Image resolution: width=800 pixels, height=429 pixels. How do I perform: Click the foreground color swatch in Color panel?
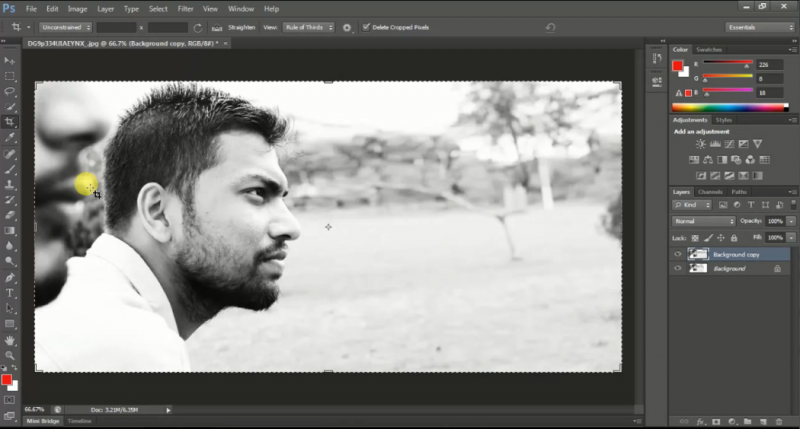678,66
